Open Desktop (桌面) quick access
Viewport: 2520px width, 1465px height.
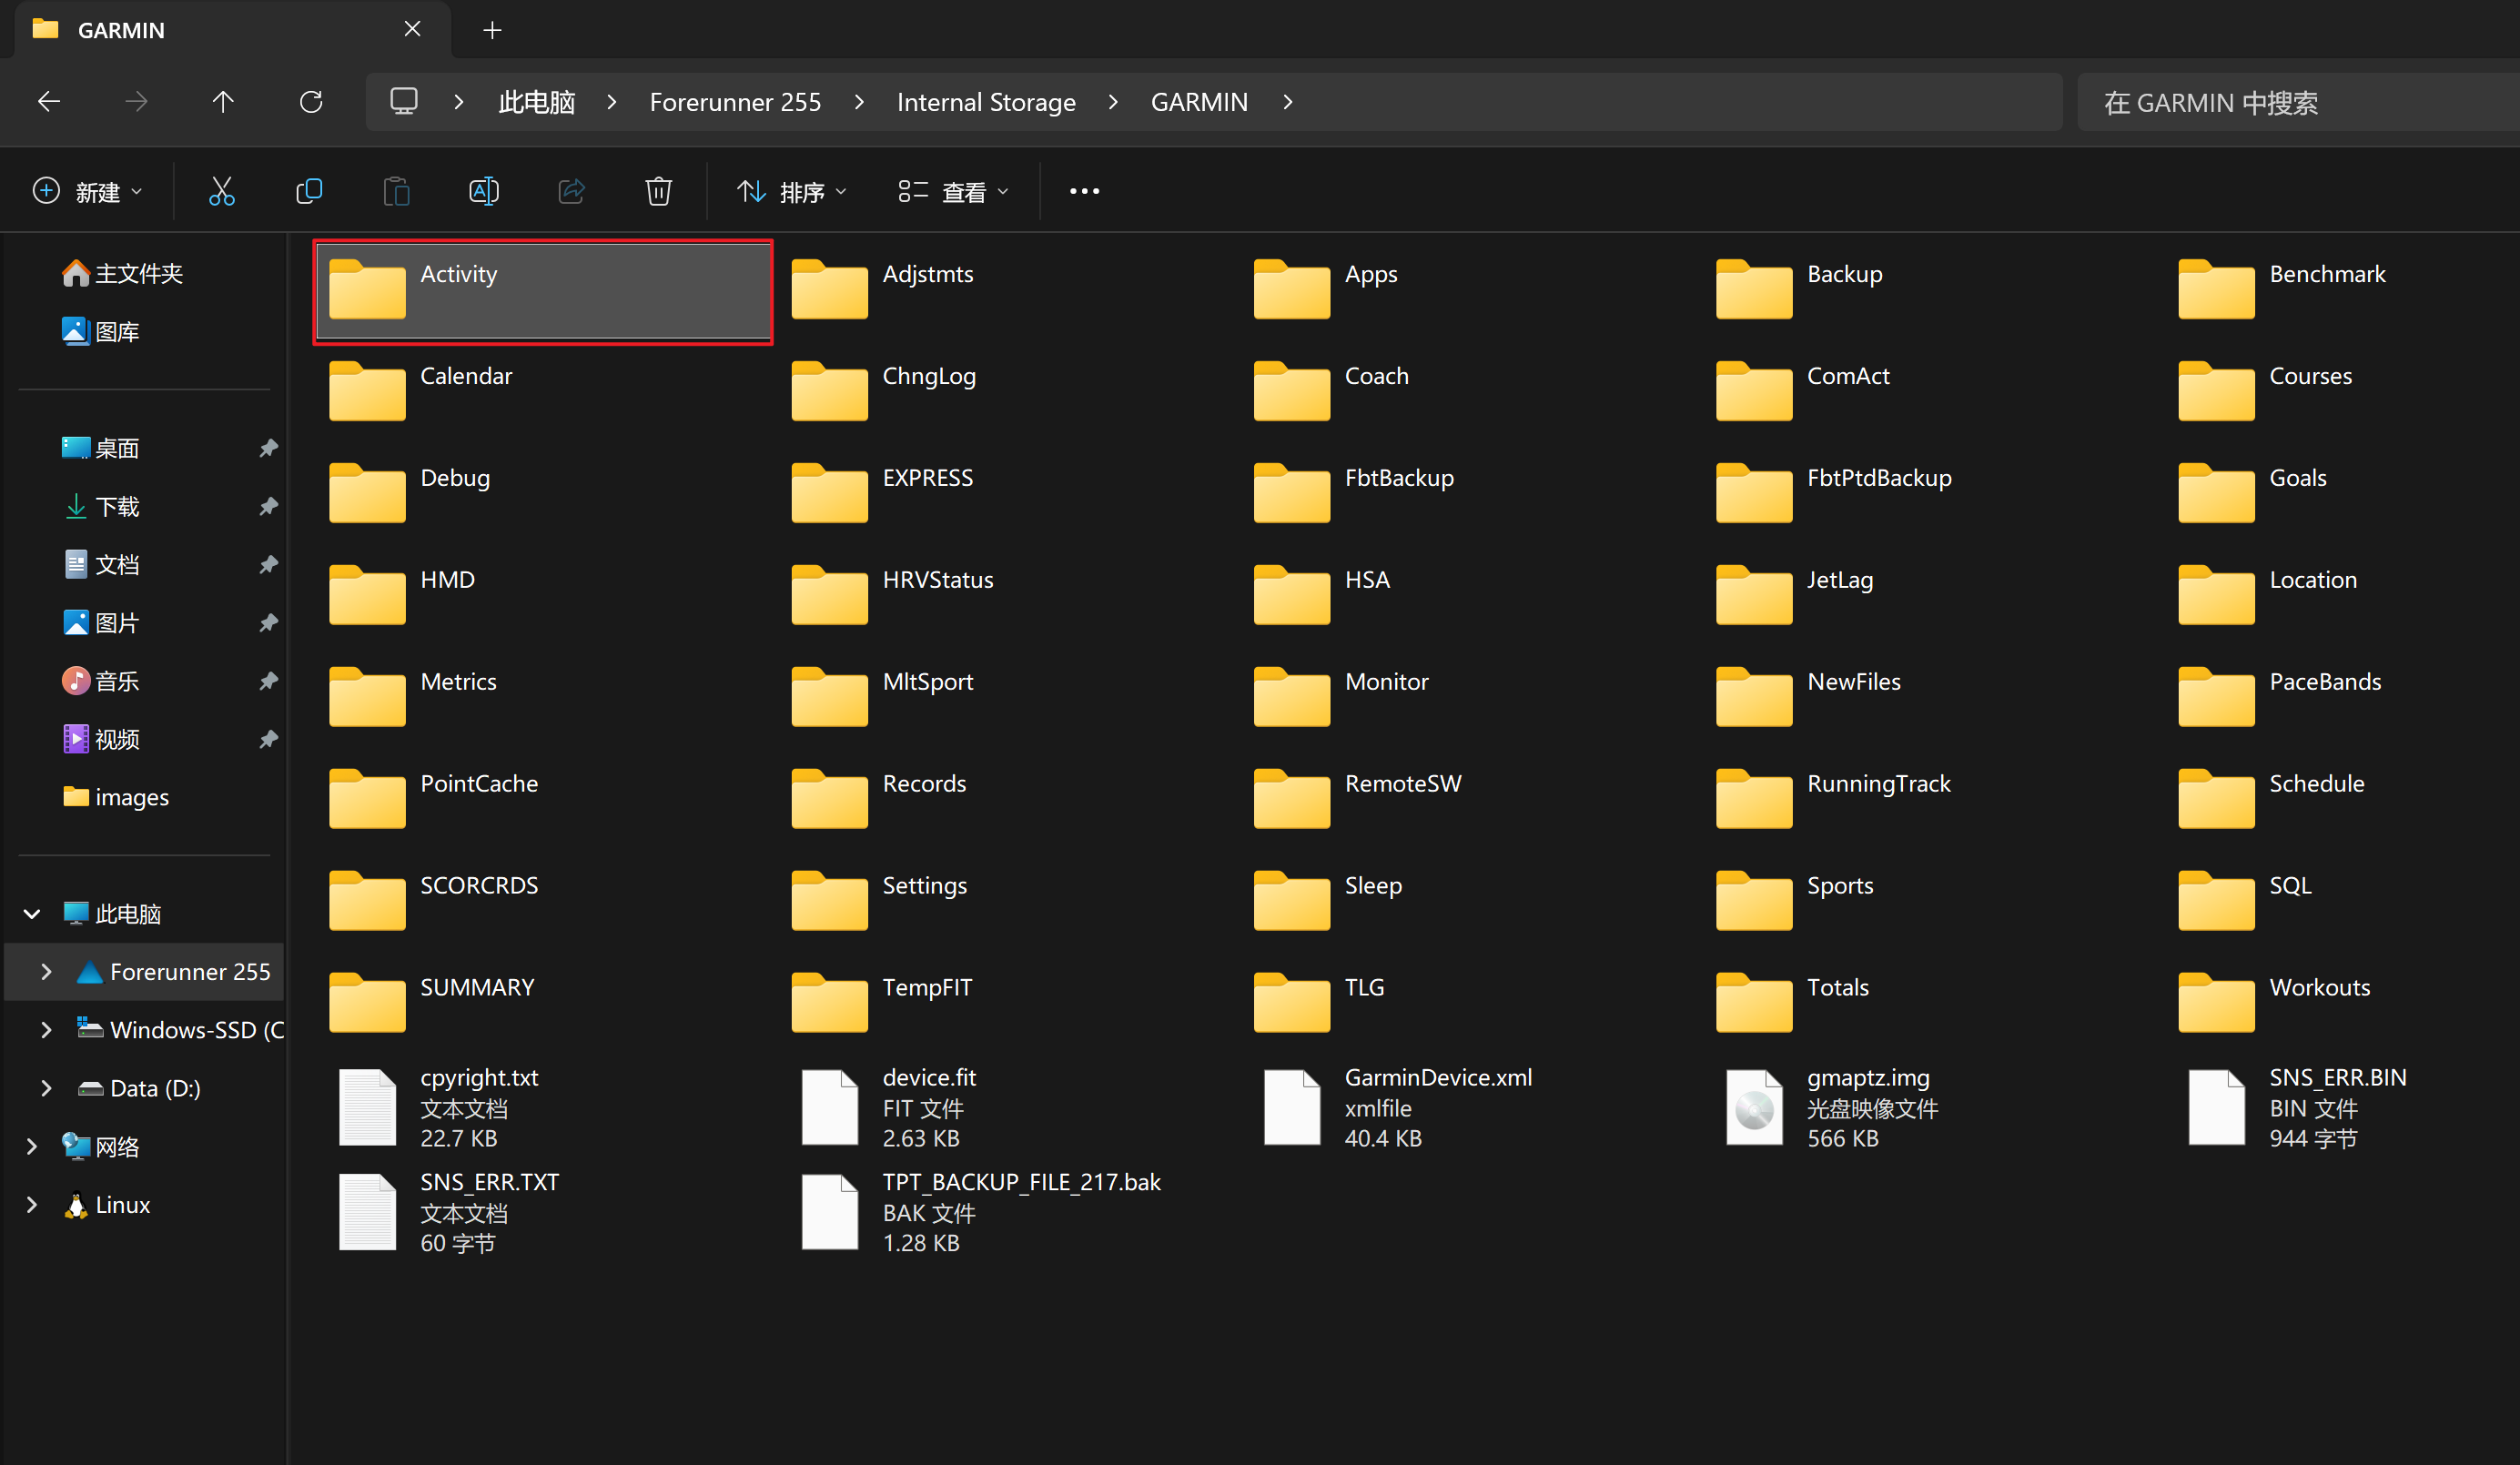pyautogui.click(x=101, y=448)
